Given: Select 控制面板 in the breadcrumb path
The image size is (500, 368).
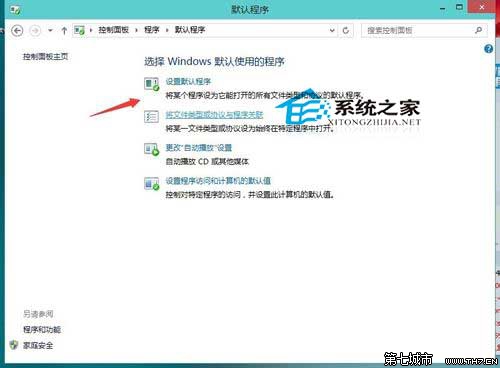Looking at the screenshot, I should click(x=113, y=30).
